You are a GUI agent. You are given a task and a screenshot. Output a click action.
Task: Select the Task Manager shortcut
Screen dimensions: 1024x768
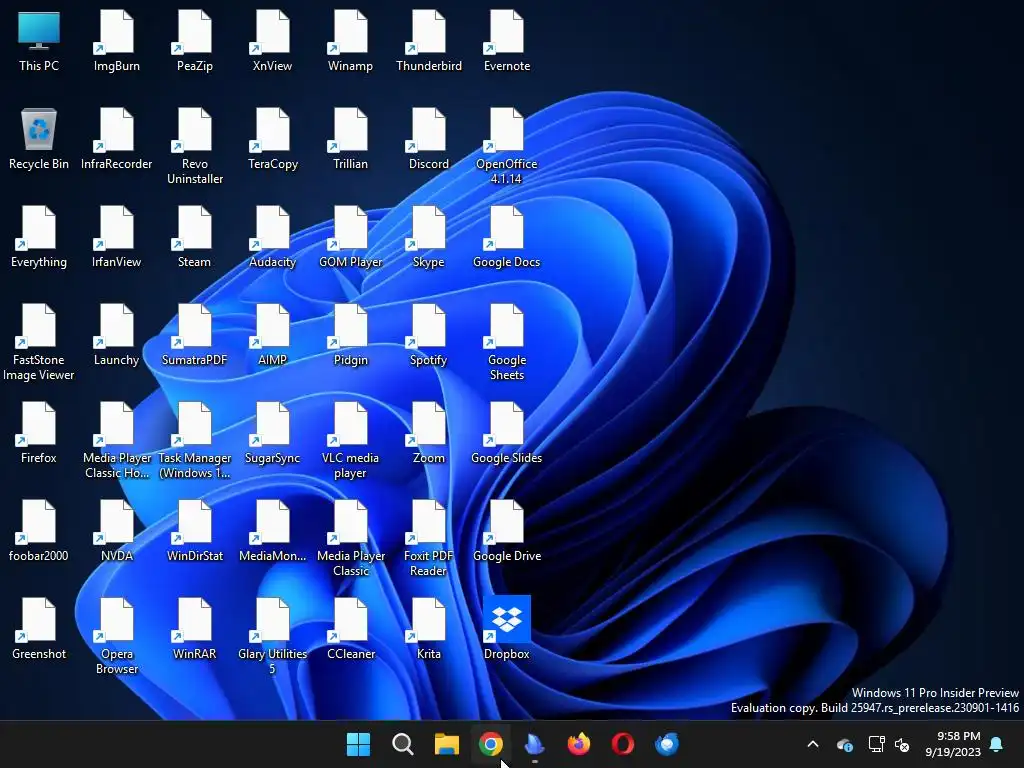click(195, 441)
